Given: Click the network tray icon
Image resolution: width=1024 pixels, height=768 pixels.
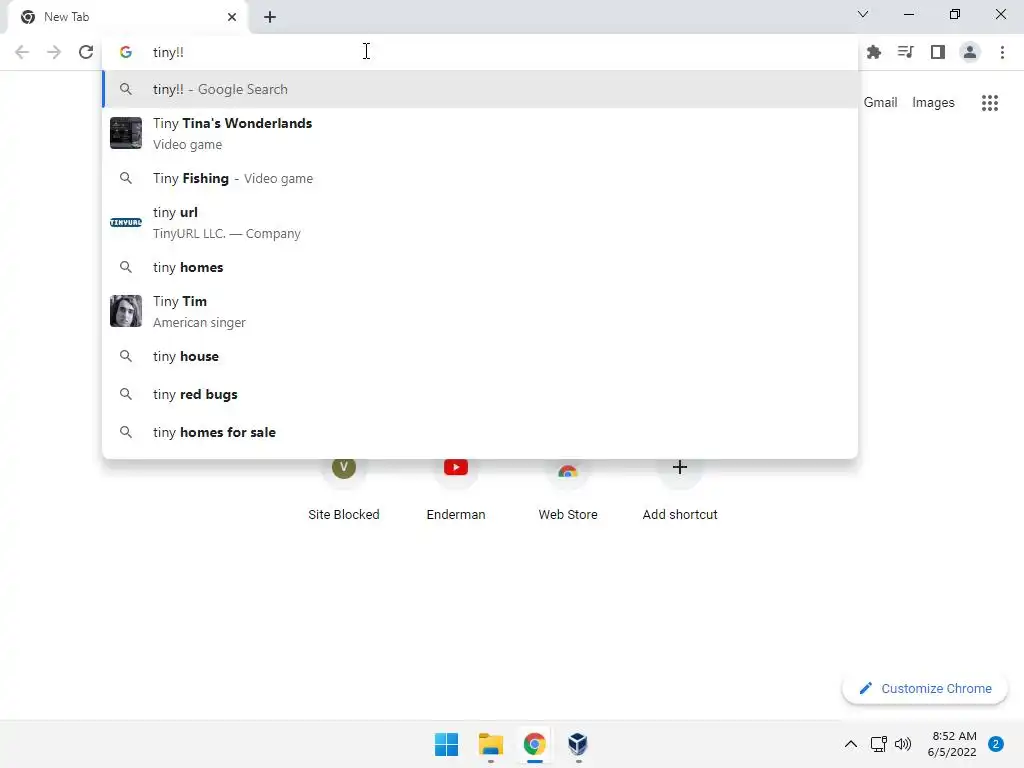Looking at the screenshot, I should (x=878, y=744).
